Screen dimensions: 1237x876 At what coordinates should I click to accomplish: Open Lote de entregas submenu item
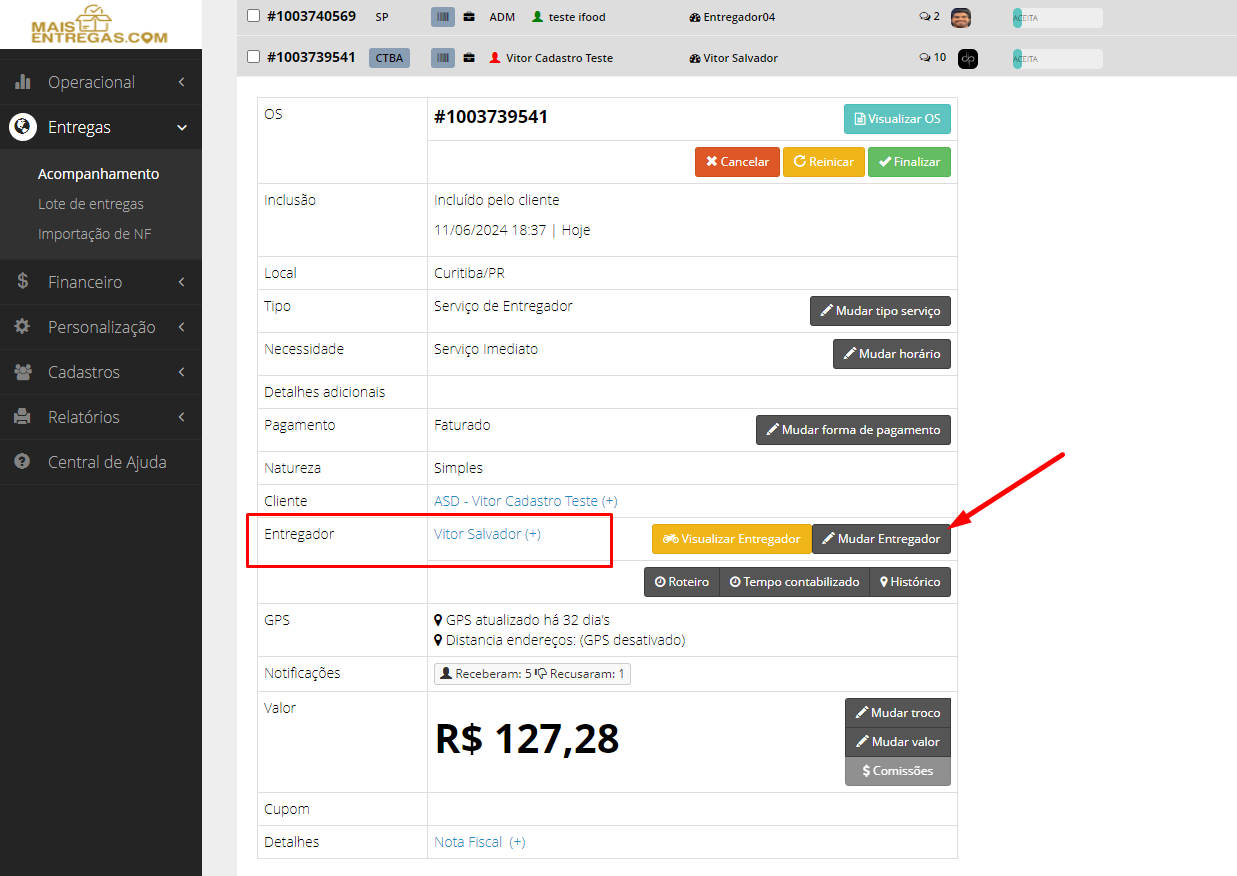tap(91, 204)
